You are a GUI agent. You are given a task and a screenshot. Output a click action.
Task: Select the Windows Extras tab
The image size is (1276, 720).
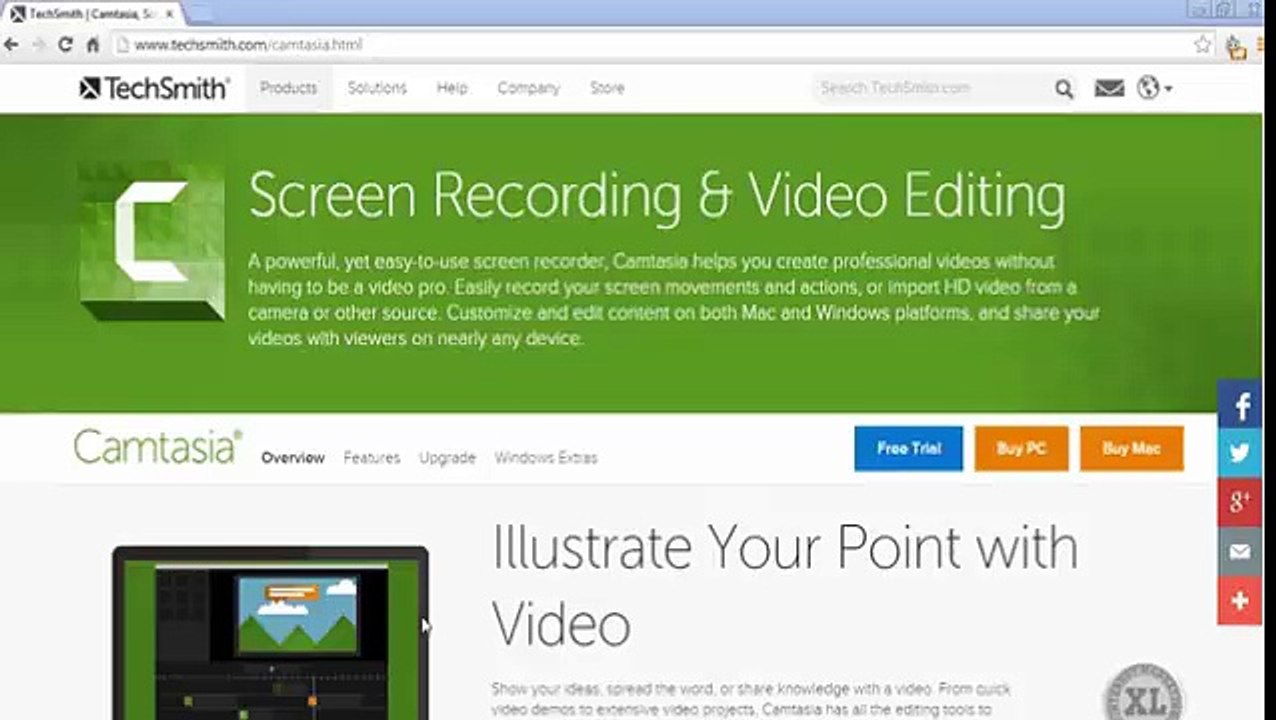pyautogui.click(x=546, y=458)
